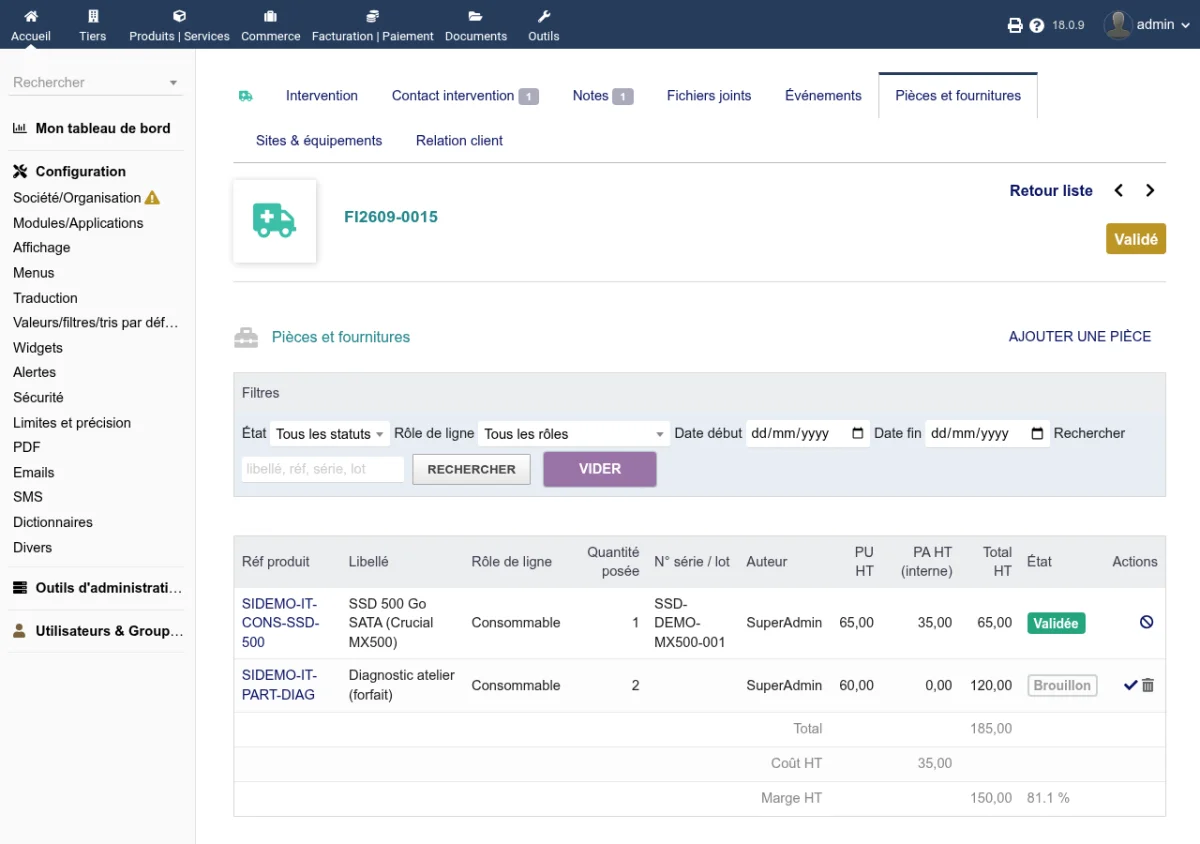Validate the Diagnostic atelier line checkmark

point(1131,685)
